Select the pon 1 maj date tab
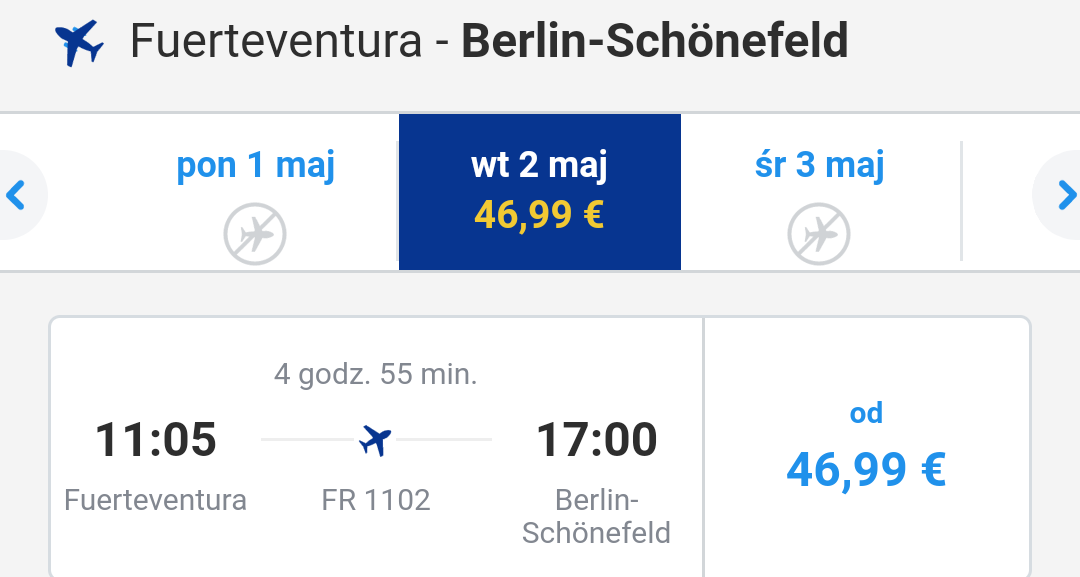1080x577 pixels. point(256,192)
